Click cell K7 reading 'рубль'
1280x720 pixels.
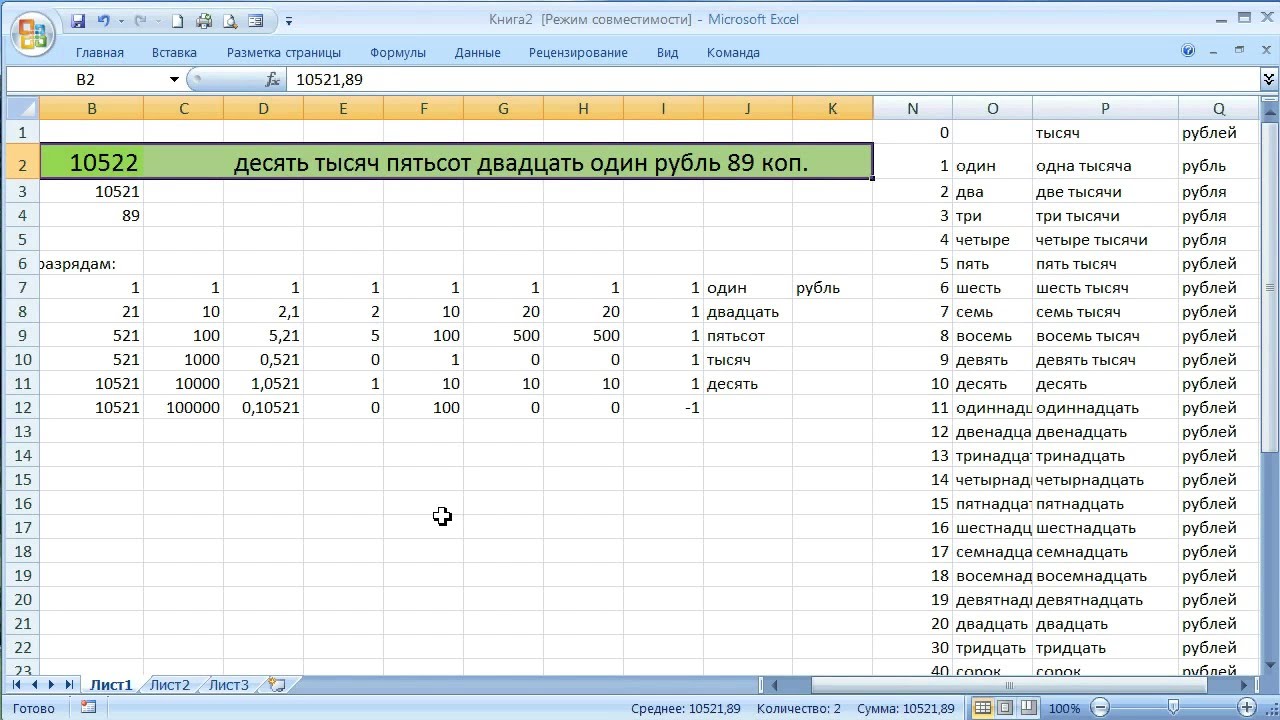pyautogui.click(x=832, y=287)
